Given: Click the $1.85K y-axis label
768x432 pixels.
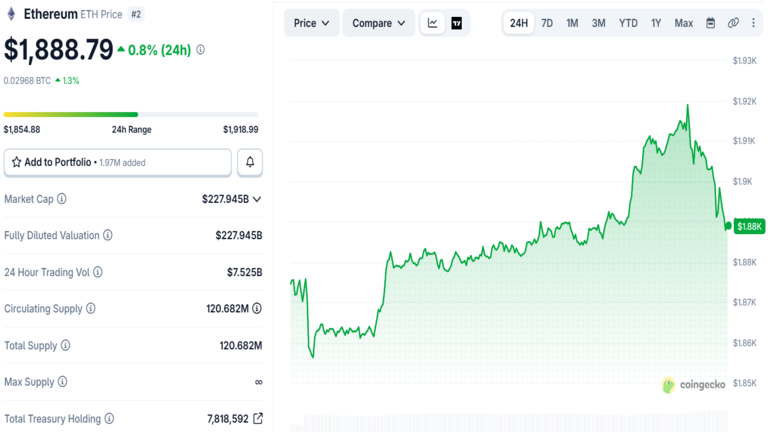Looking at the screenshot, I should 744,383.
